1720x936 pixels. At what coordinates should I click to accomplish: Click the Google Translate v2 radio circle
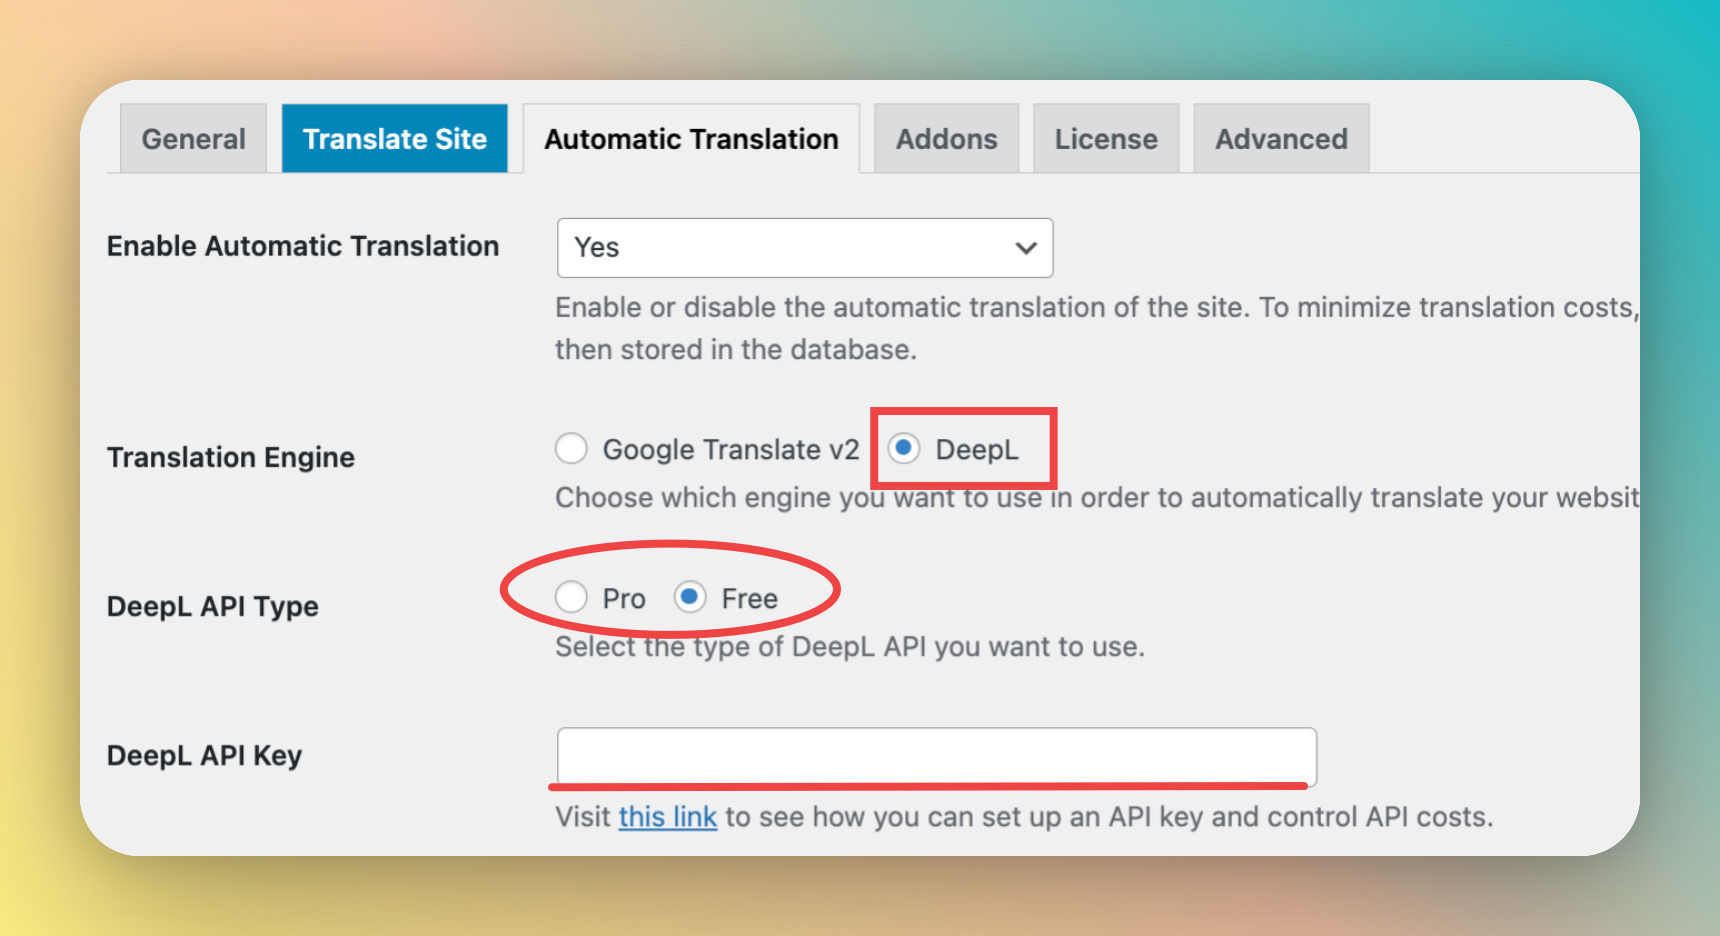tap(571, 449)
